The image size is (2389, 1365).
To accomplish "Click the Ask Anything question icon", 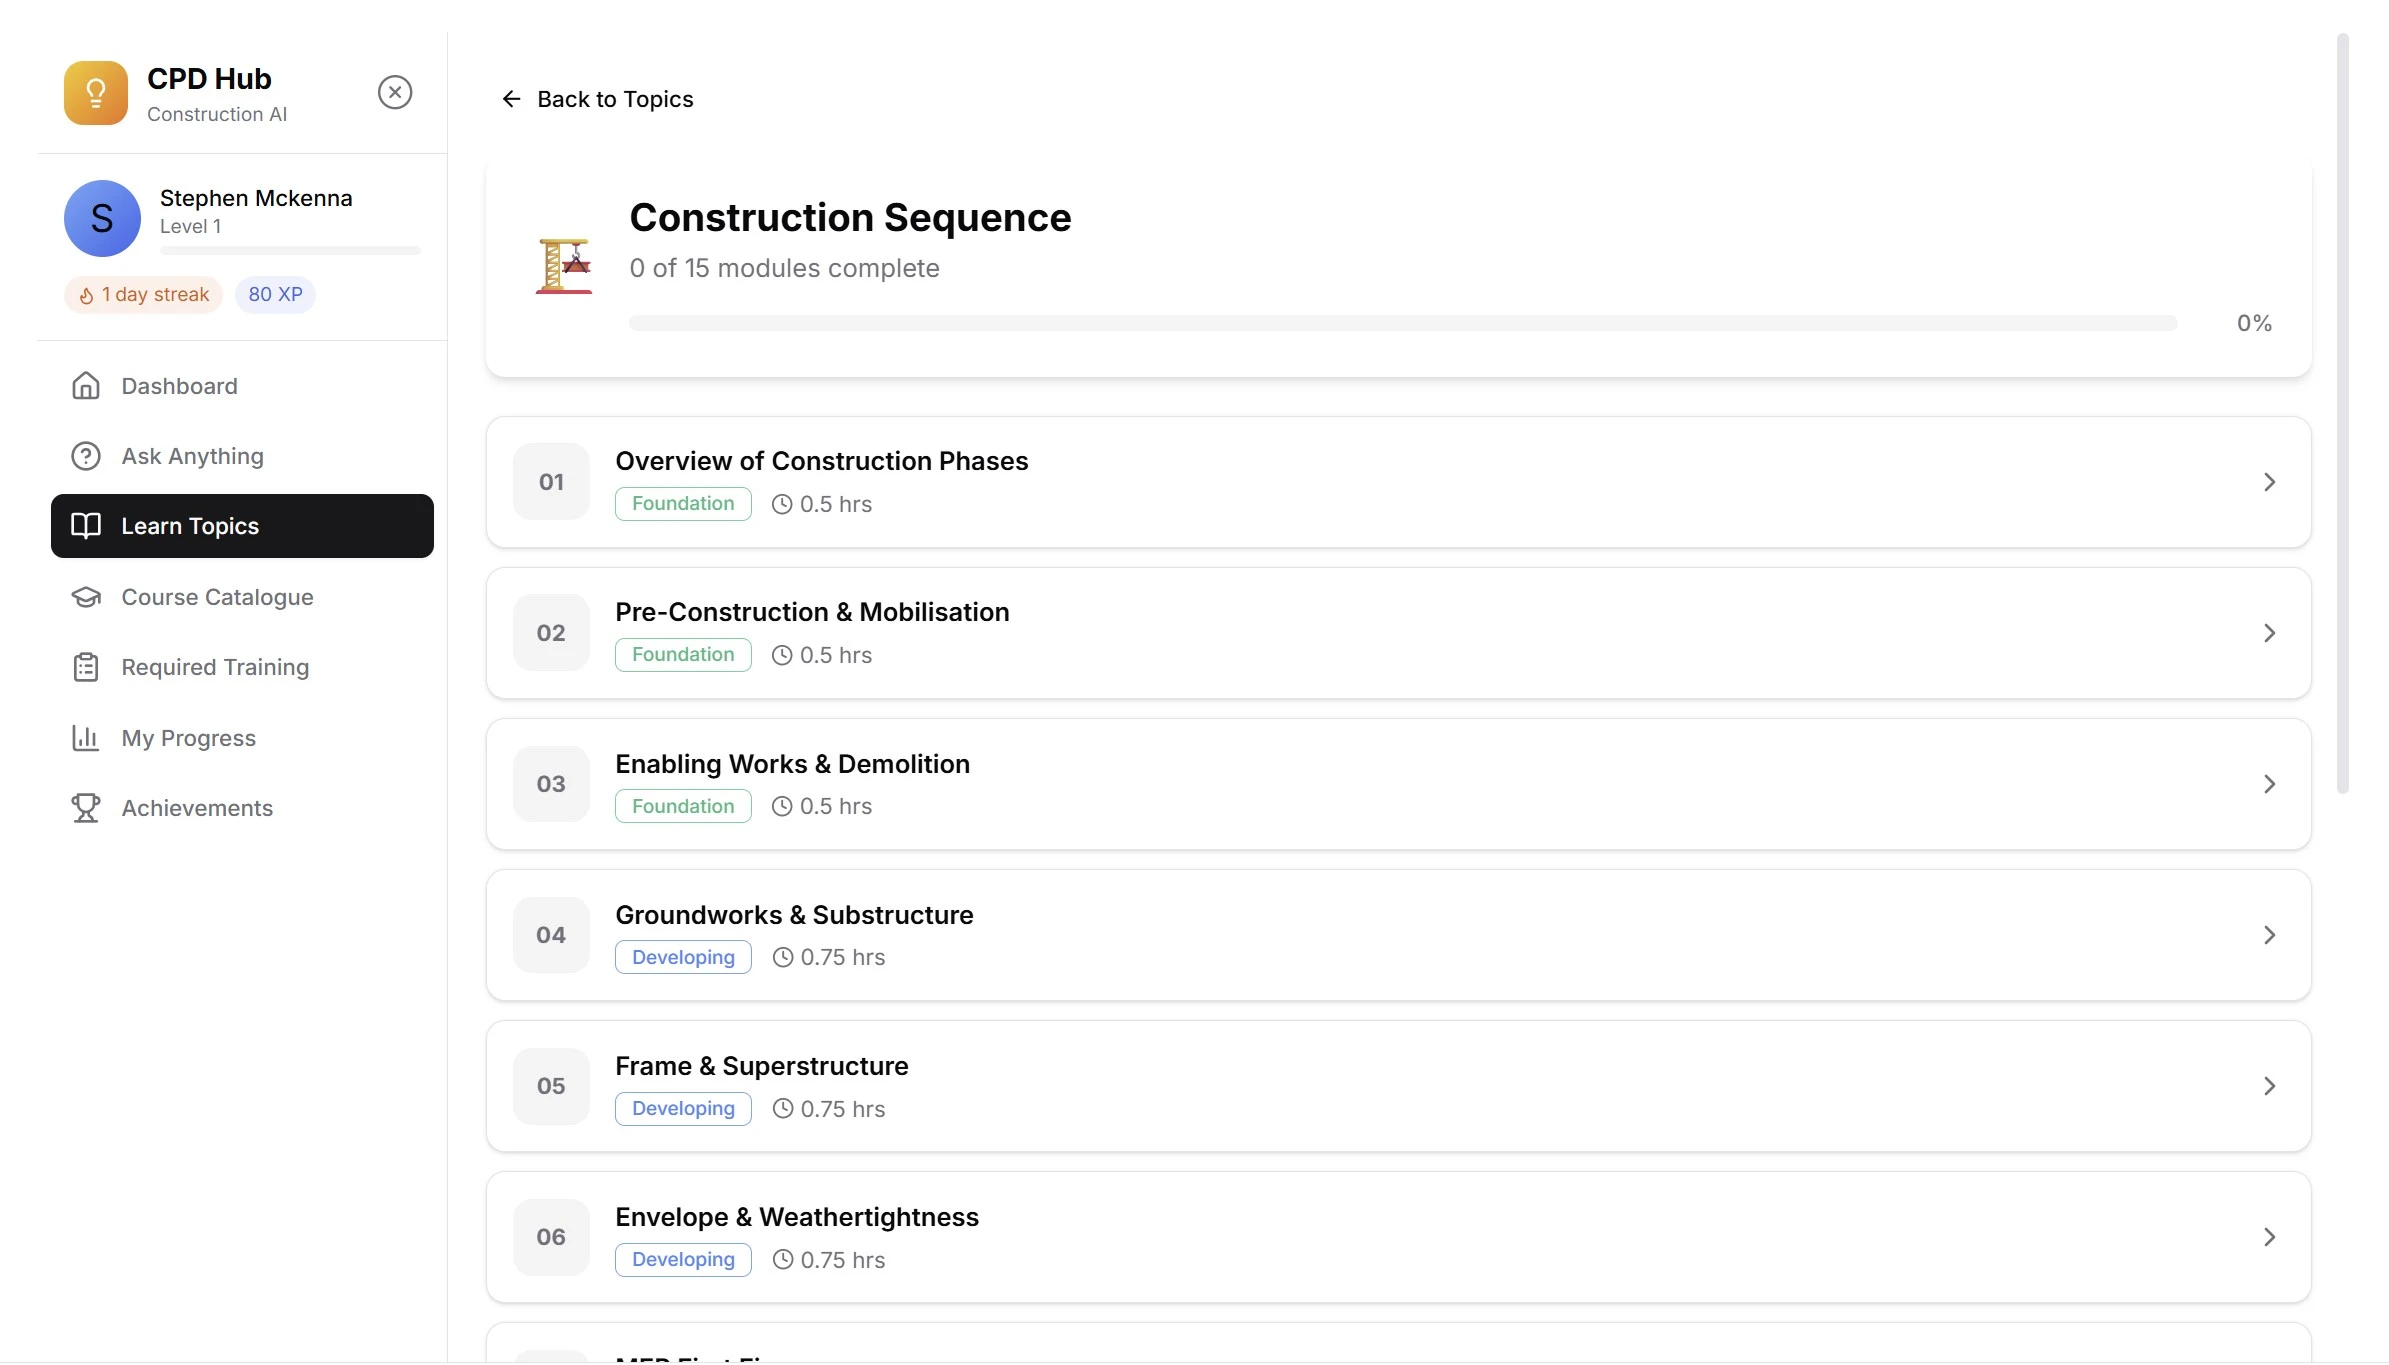I will click(86, 456).
